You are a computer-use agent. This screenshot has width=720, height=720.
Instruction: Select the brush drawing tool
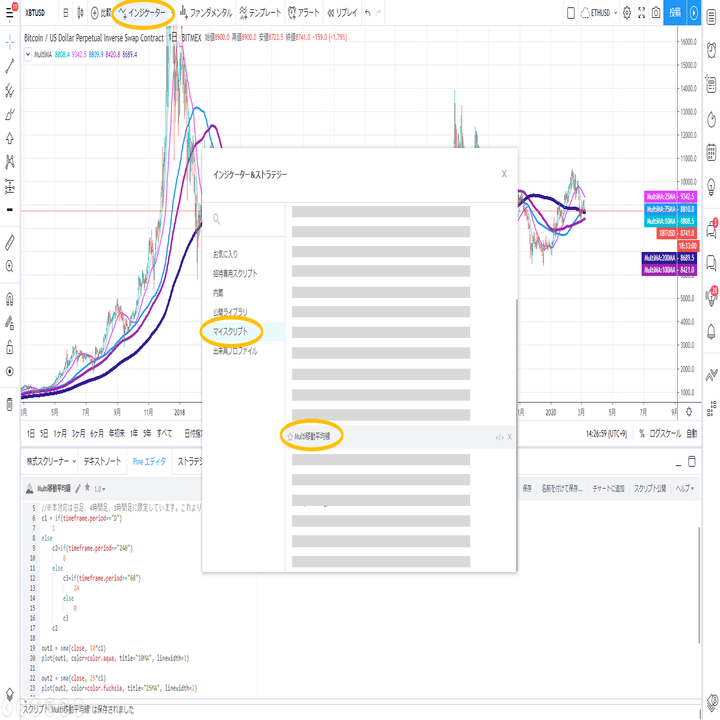click(10, 114)
